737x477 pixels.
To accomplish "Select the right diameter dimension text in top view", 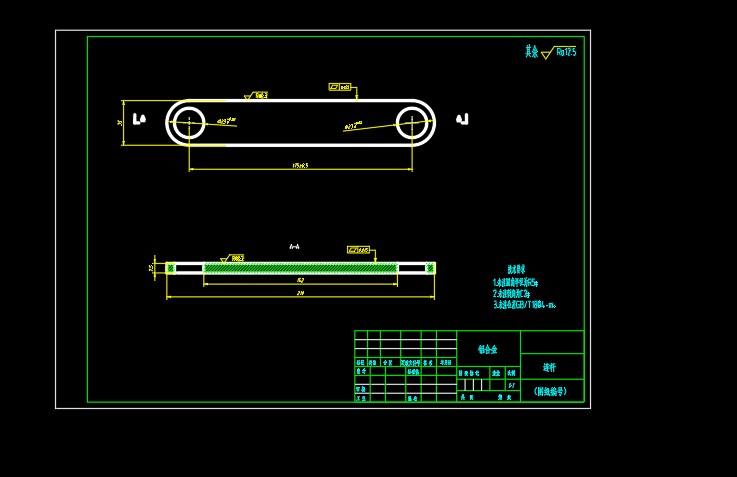I will (x=354, y=126).
